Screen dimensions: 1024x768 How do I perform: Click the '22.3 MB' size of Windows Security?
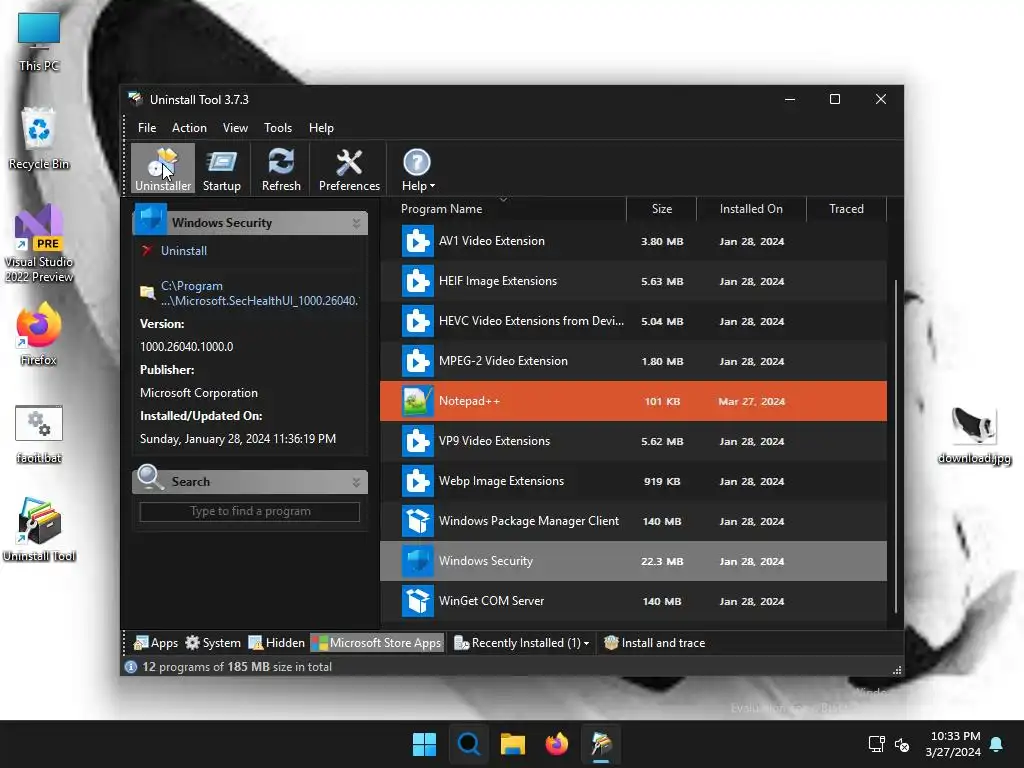[x=662, y=562]
